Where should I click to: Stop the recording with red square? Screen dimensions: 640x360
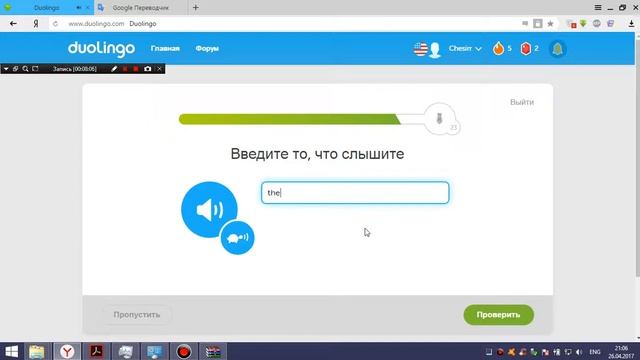(x=136, y=69)
